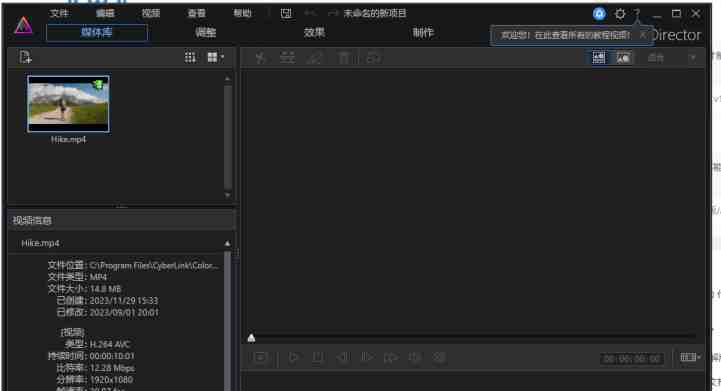
Task: Click the 分辨率 1920x1080 row
Action: (x=95, y=380)
